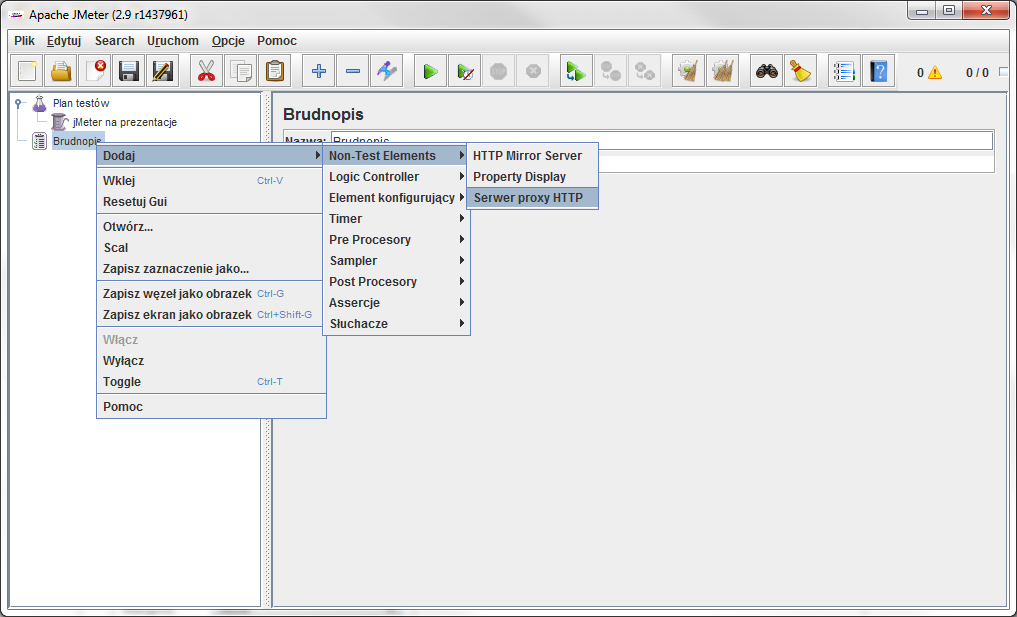Expand Sampler submenu
The width and height of the screenshot is (1017, 617).
click(x=396, y=261)
